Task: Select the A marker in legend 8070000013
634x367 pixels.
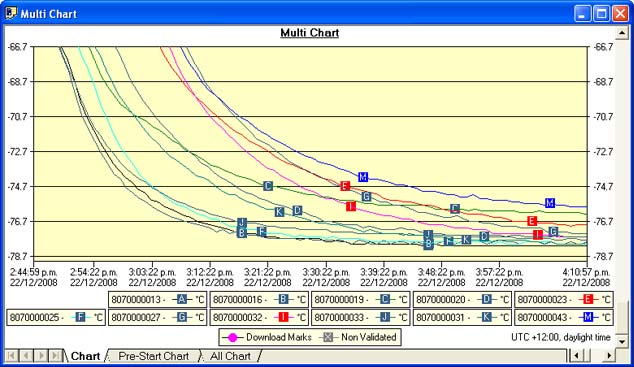Action: point(182,300)
